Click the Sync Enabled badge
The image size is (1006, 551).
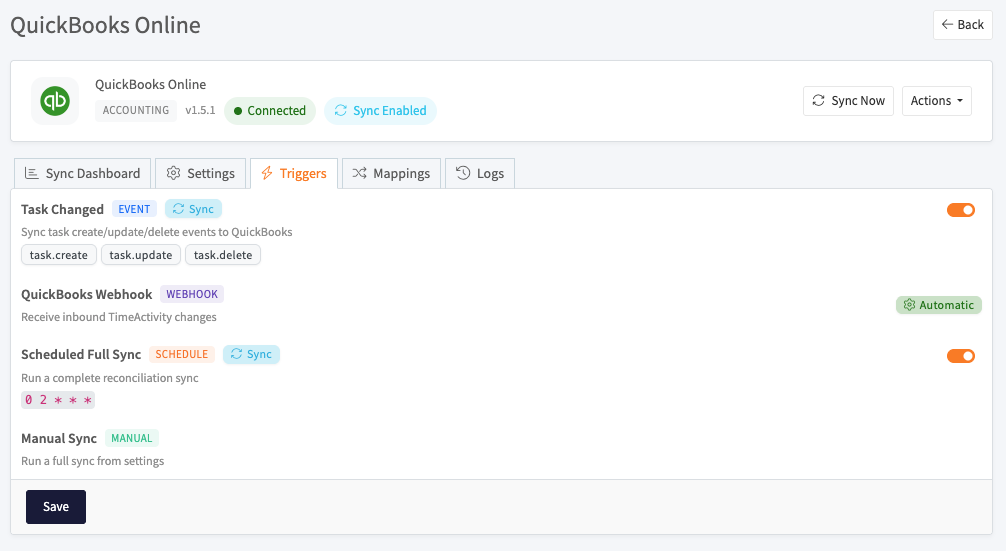380,110
